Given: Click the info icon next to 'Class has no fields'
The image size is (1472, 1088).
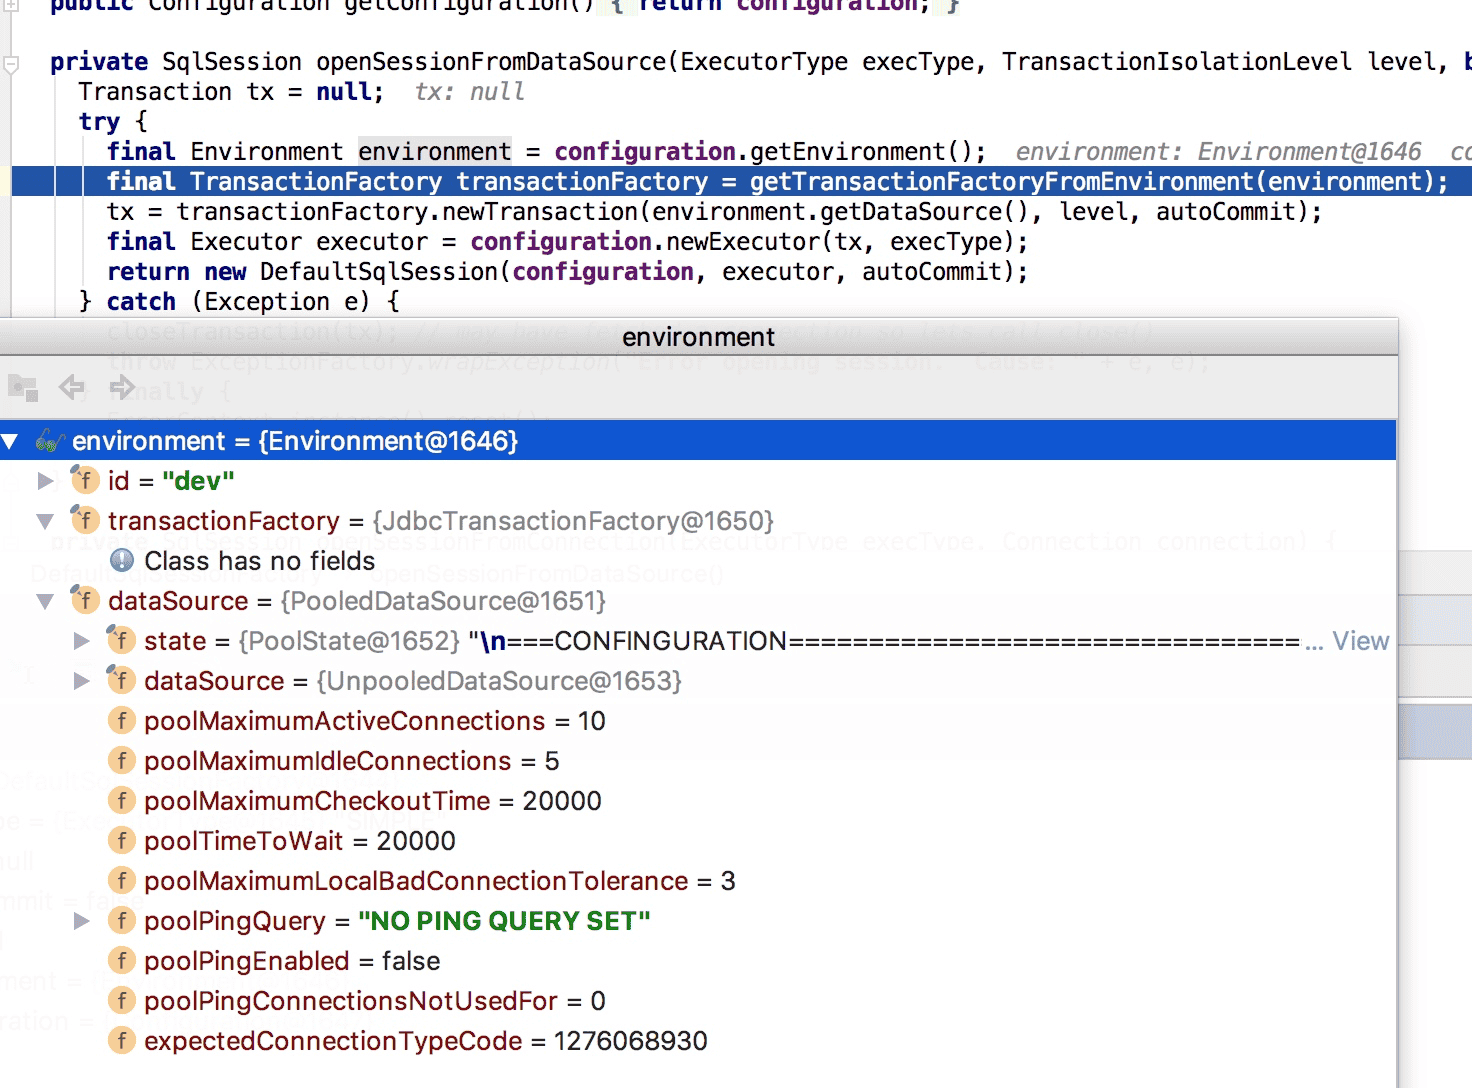Looking at the screenshot, I should [122, 560].
